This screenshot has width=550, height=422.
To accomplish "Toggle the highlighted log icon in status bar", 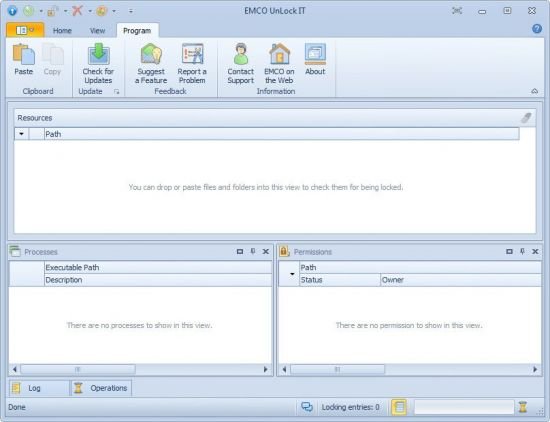I will (x=399, y=407).
